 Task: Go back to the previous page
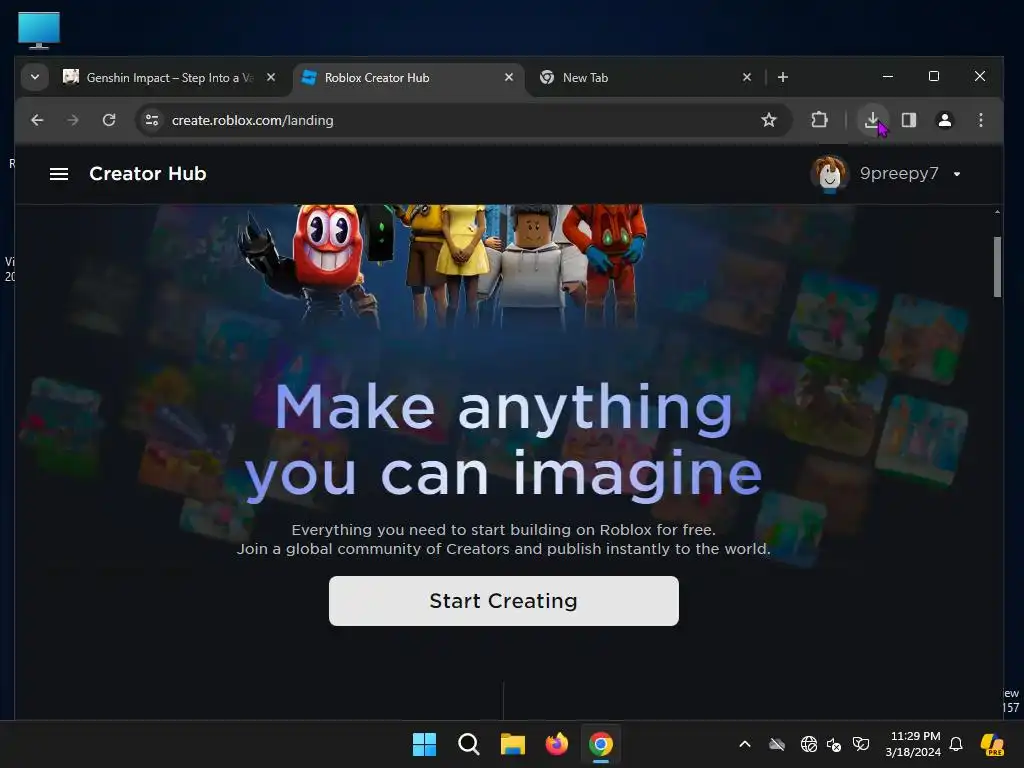pyautogui.click(x=37, y=120)
